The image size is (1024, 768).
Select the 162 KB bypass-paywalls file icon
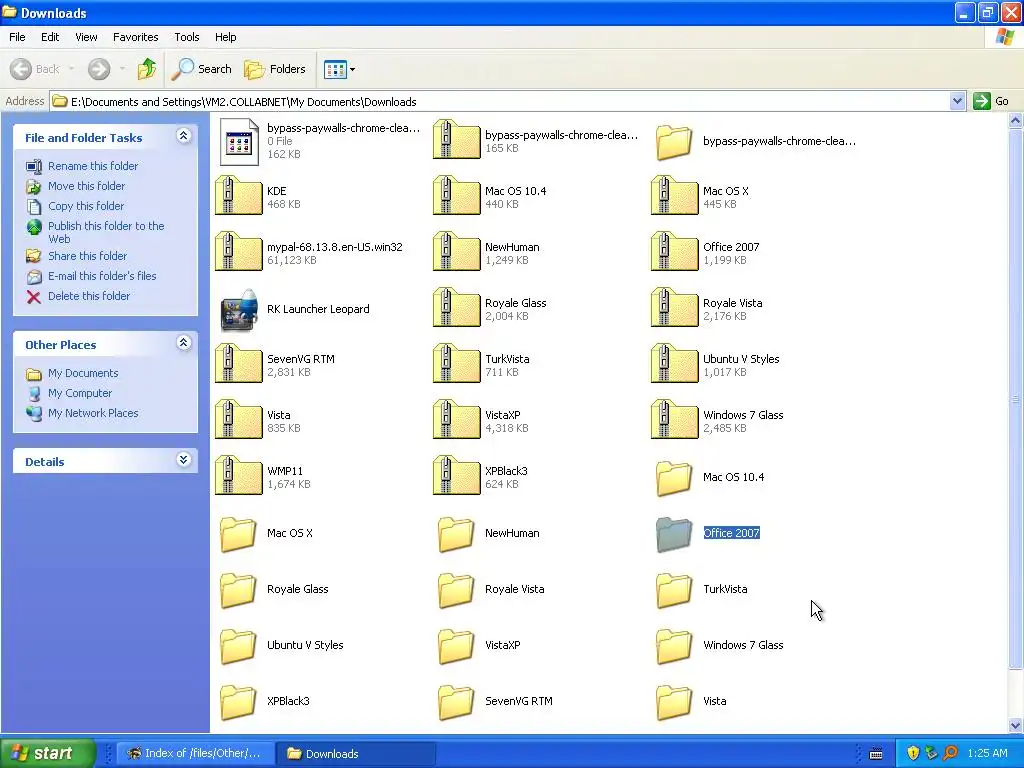click(x=238, y=141)
